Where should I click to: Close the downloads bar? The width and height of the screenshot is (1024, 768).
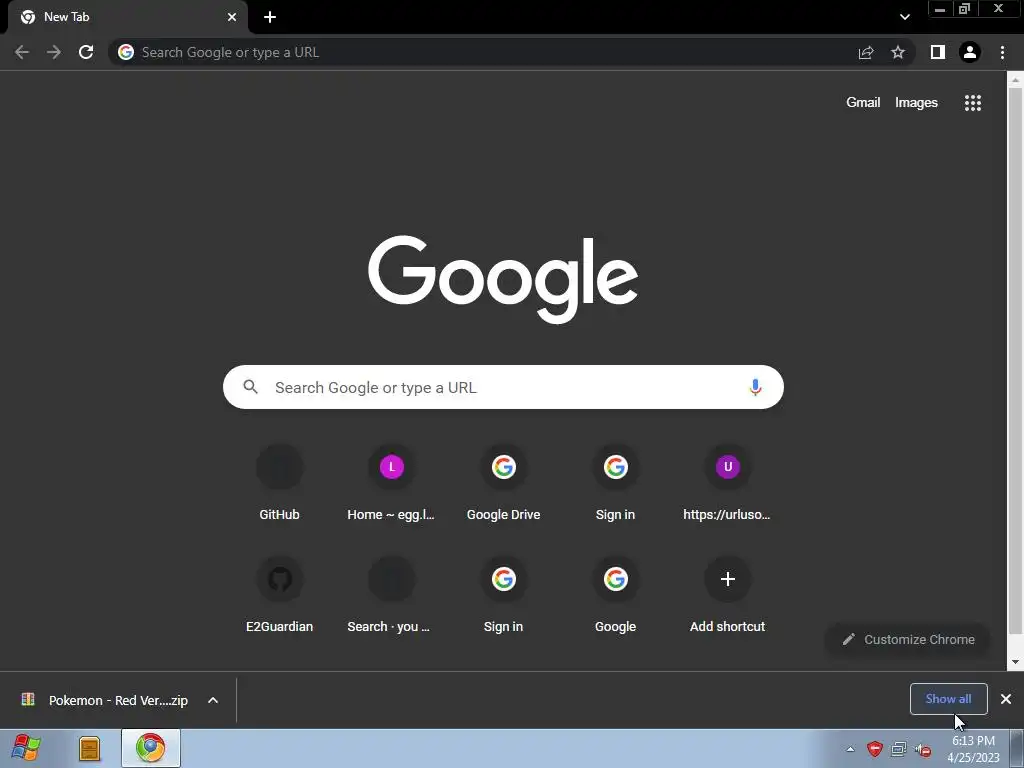coord(1006,699)
